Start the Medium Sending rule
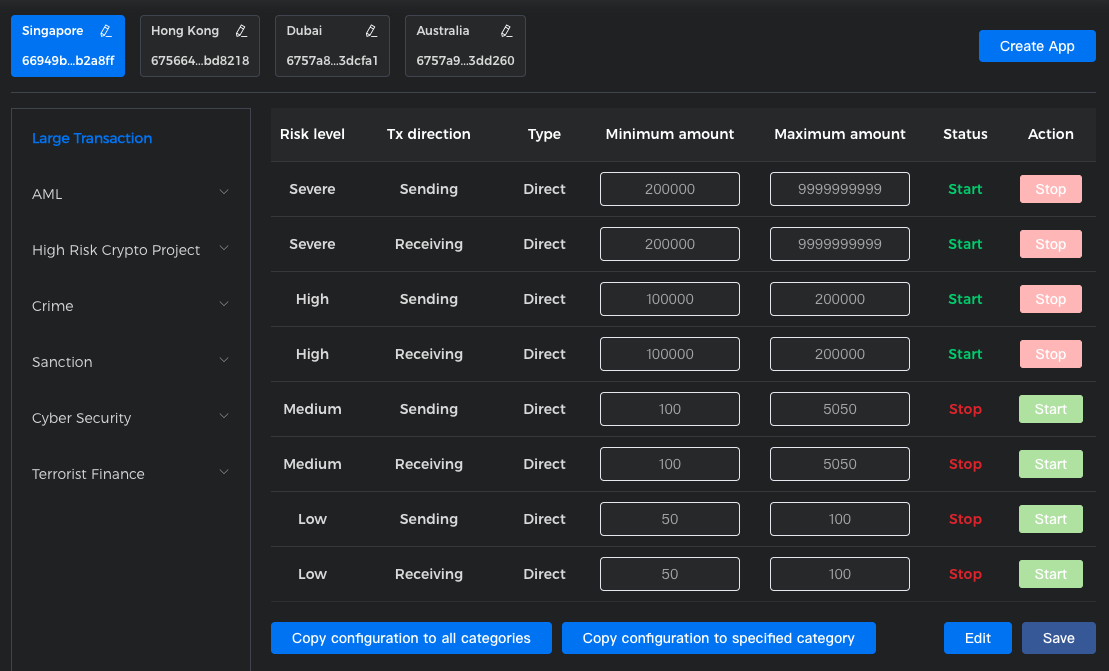This screenshot has width=1109, height=671. (x=1050, y=409)
